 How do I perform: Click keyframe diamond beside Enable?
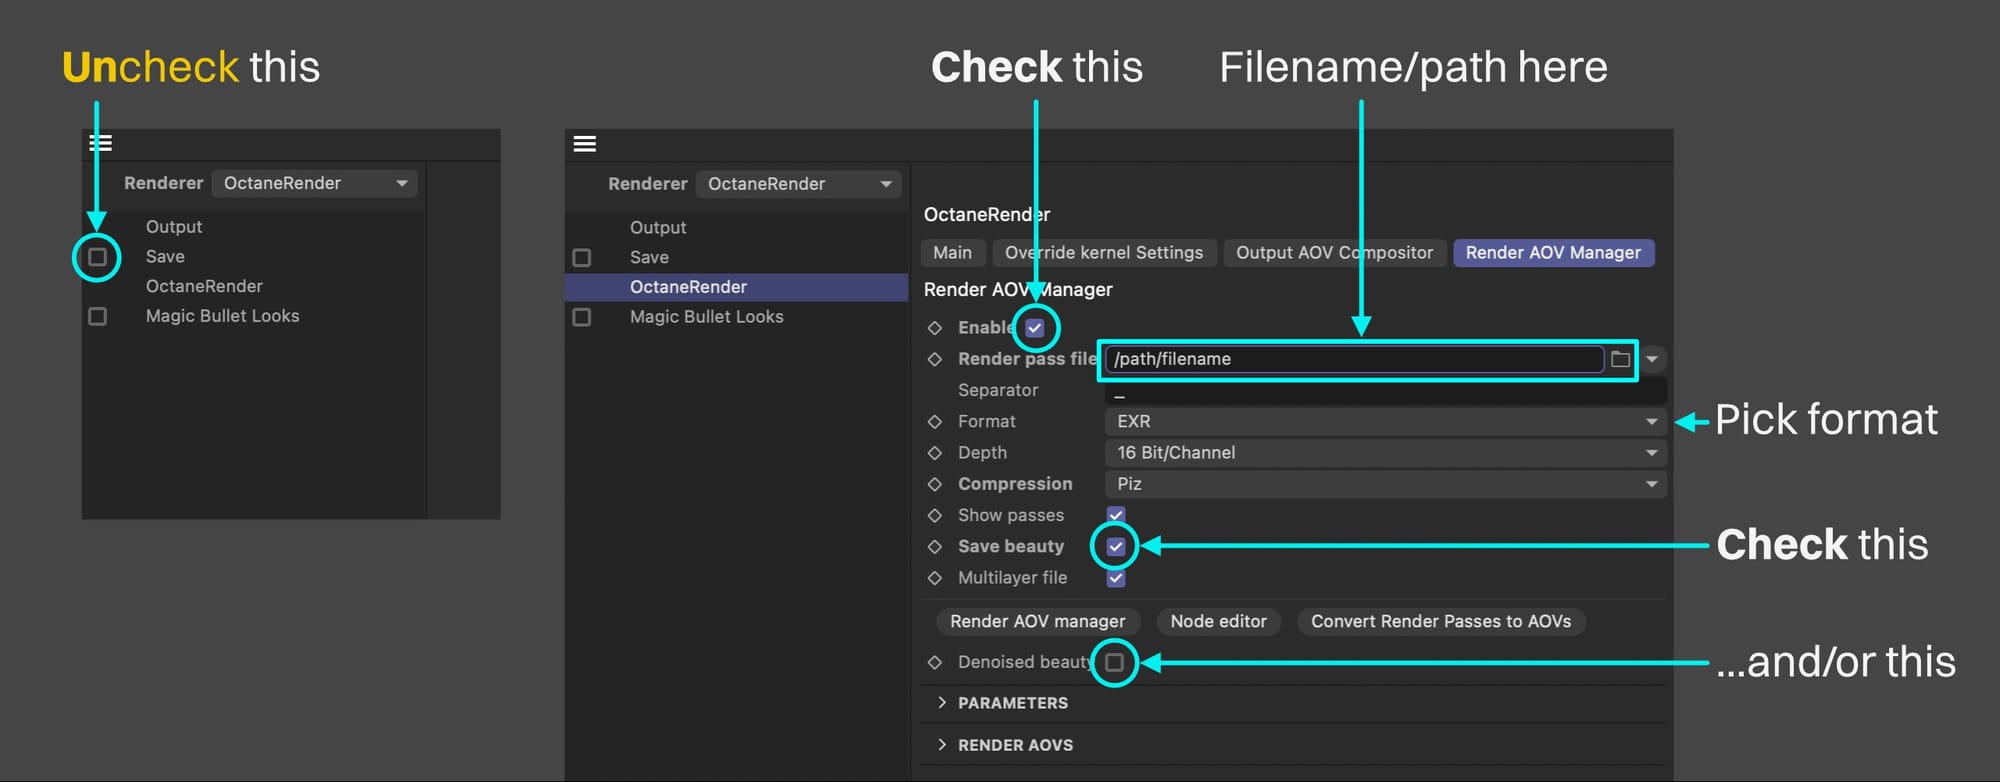tap(935, 328)
